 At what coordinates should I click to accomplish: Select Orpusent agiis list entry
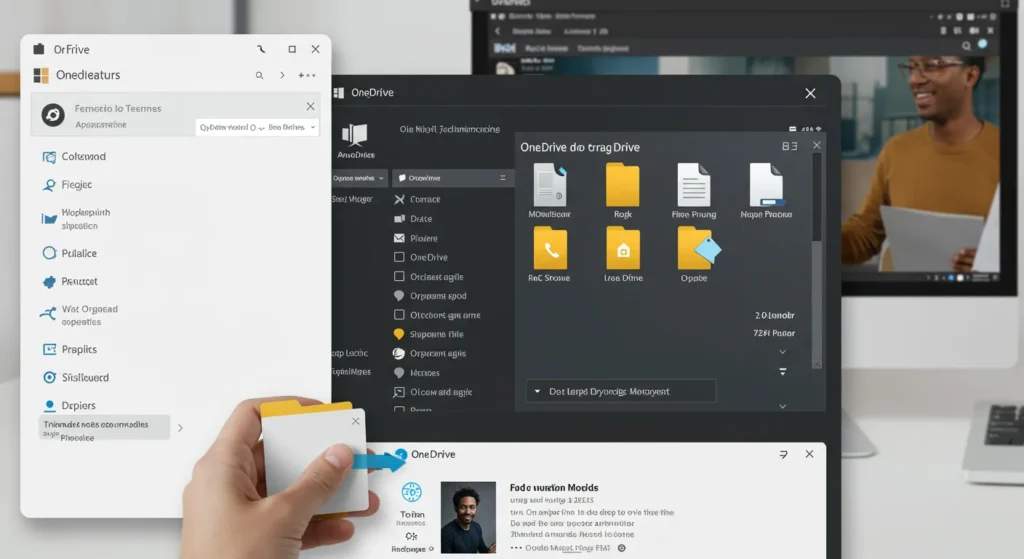coord(430,353)
